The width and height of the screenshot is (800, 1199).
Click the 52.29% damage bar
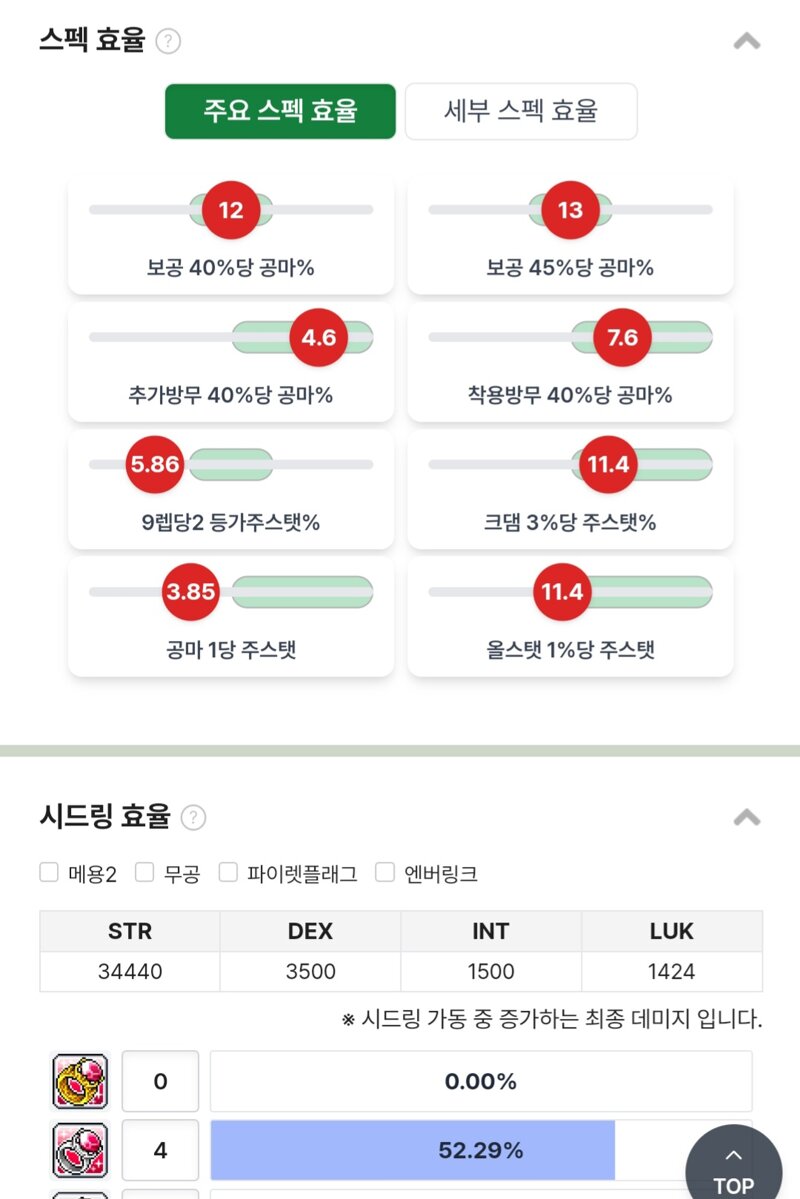point(481,1150)
